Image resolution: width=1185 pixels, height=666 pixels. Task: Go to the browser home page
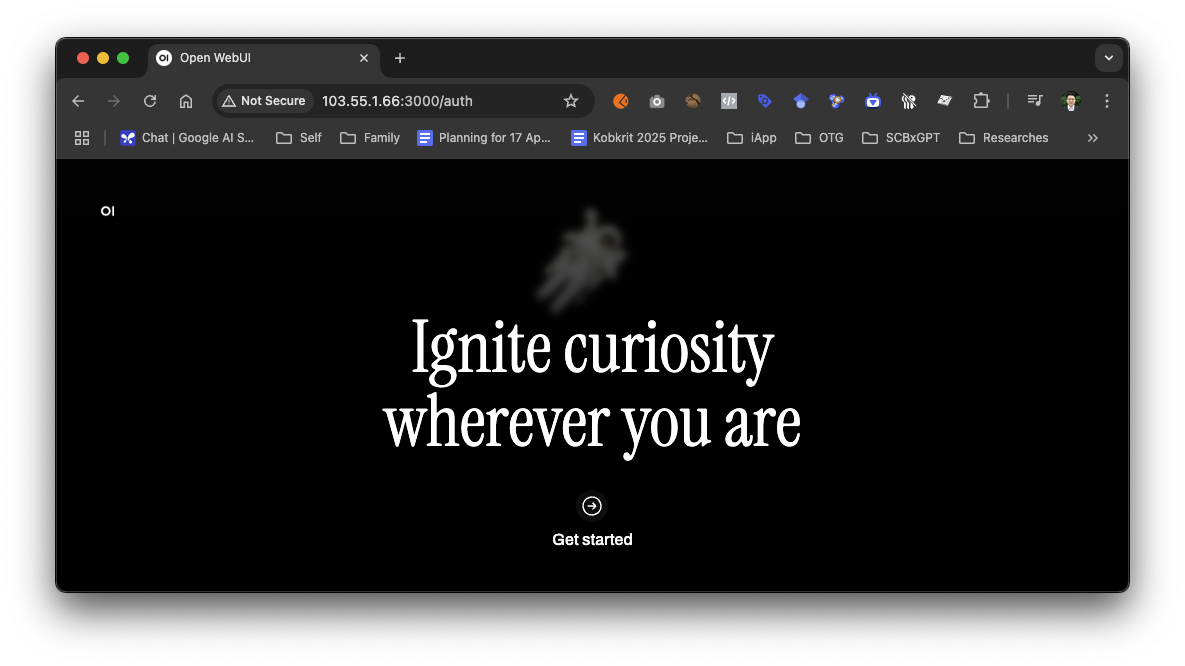coord(186,101)
